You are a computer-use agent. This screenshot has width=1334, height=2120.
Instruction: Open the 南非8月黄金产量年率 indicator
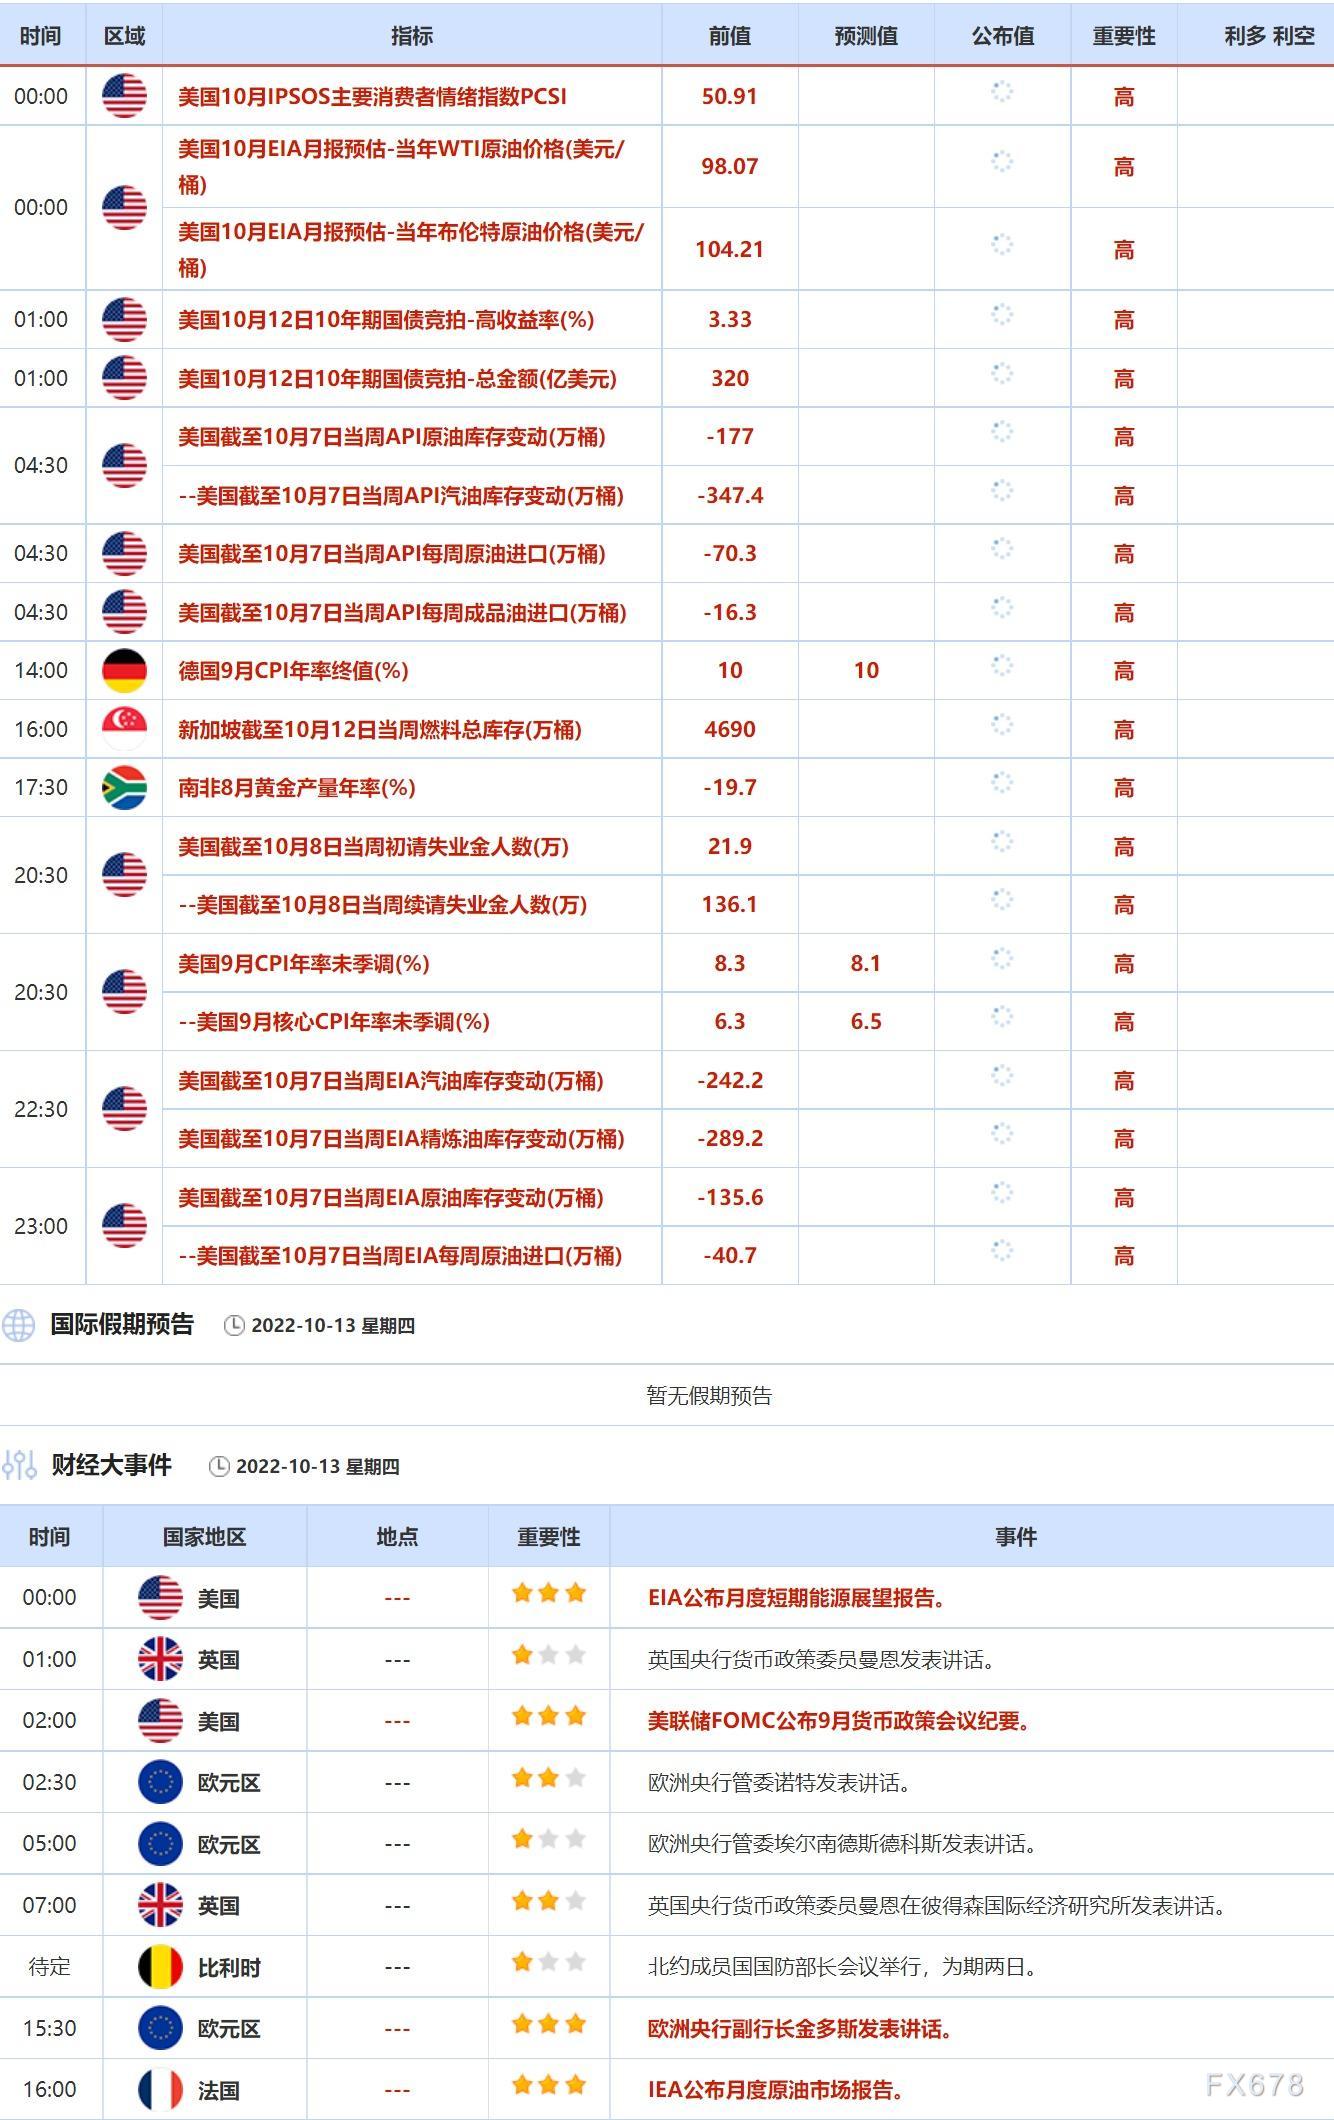coord(297,788)
